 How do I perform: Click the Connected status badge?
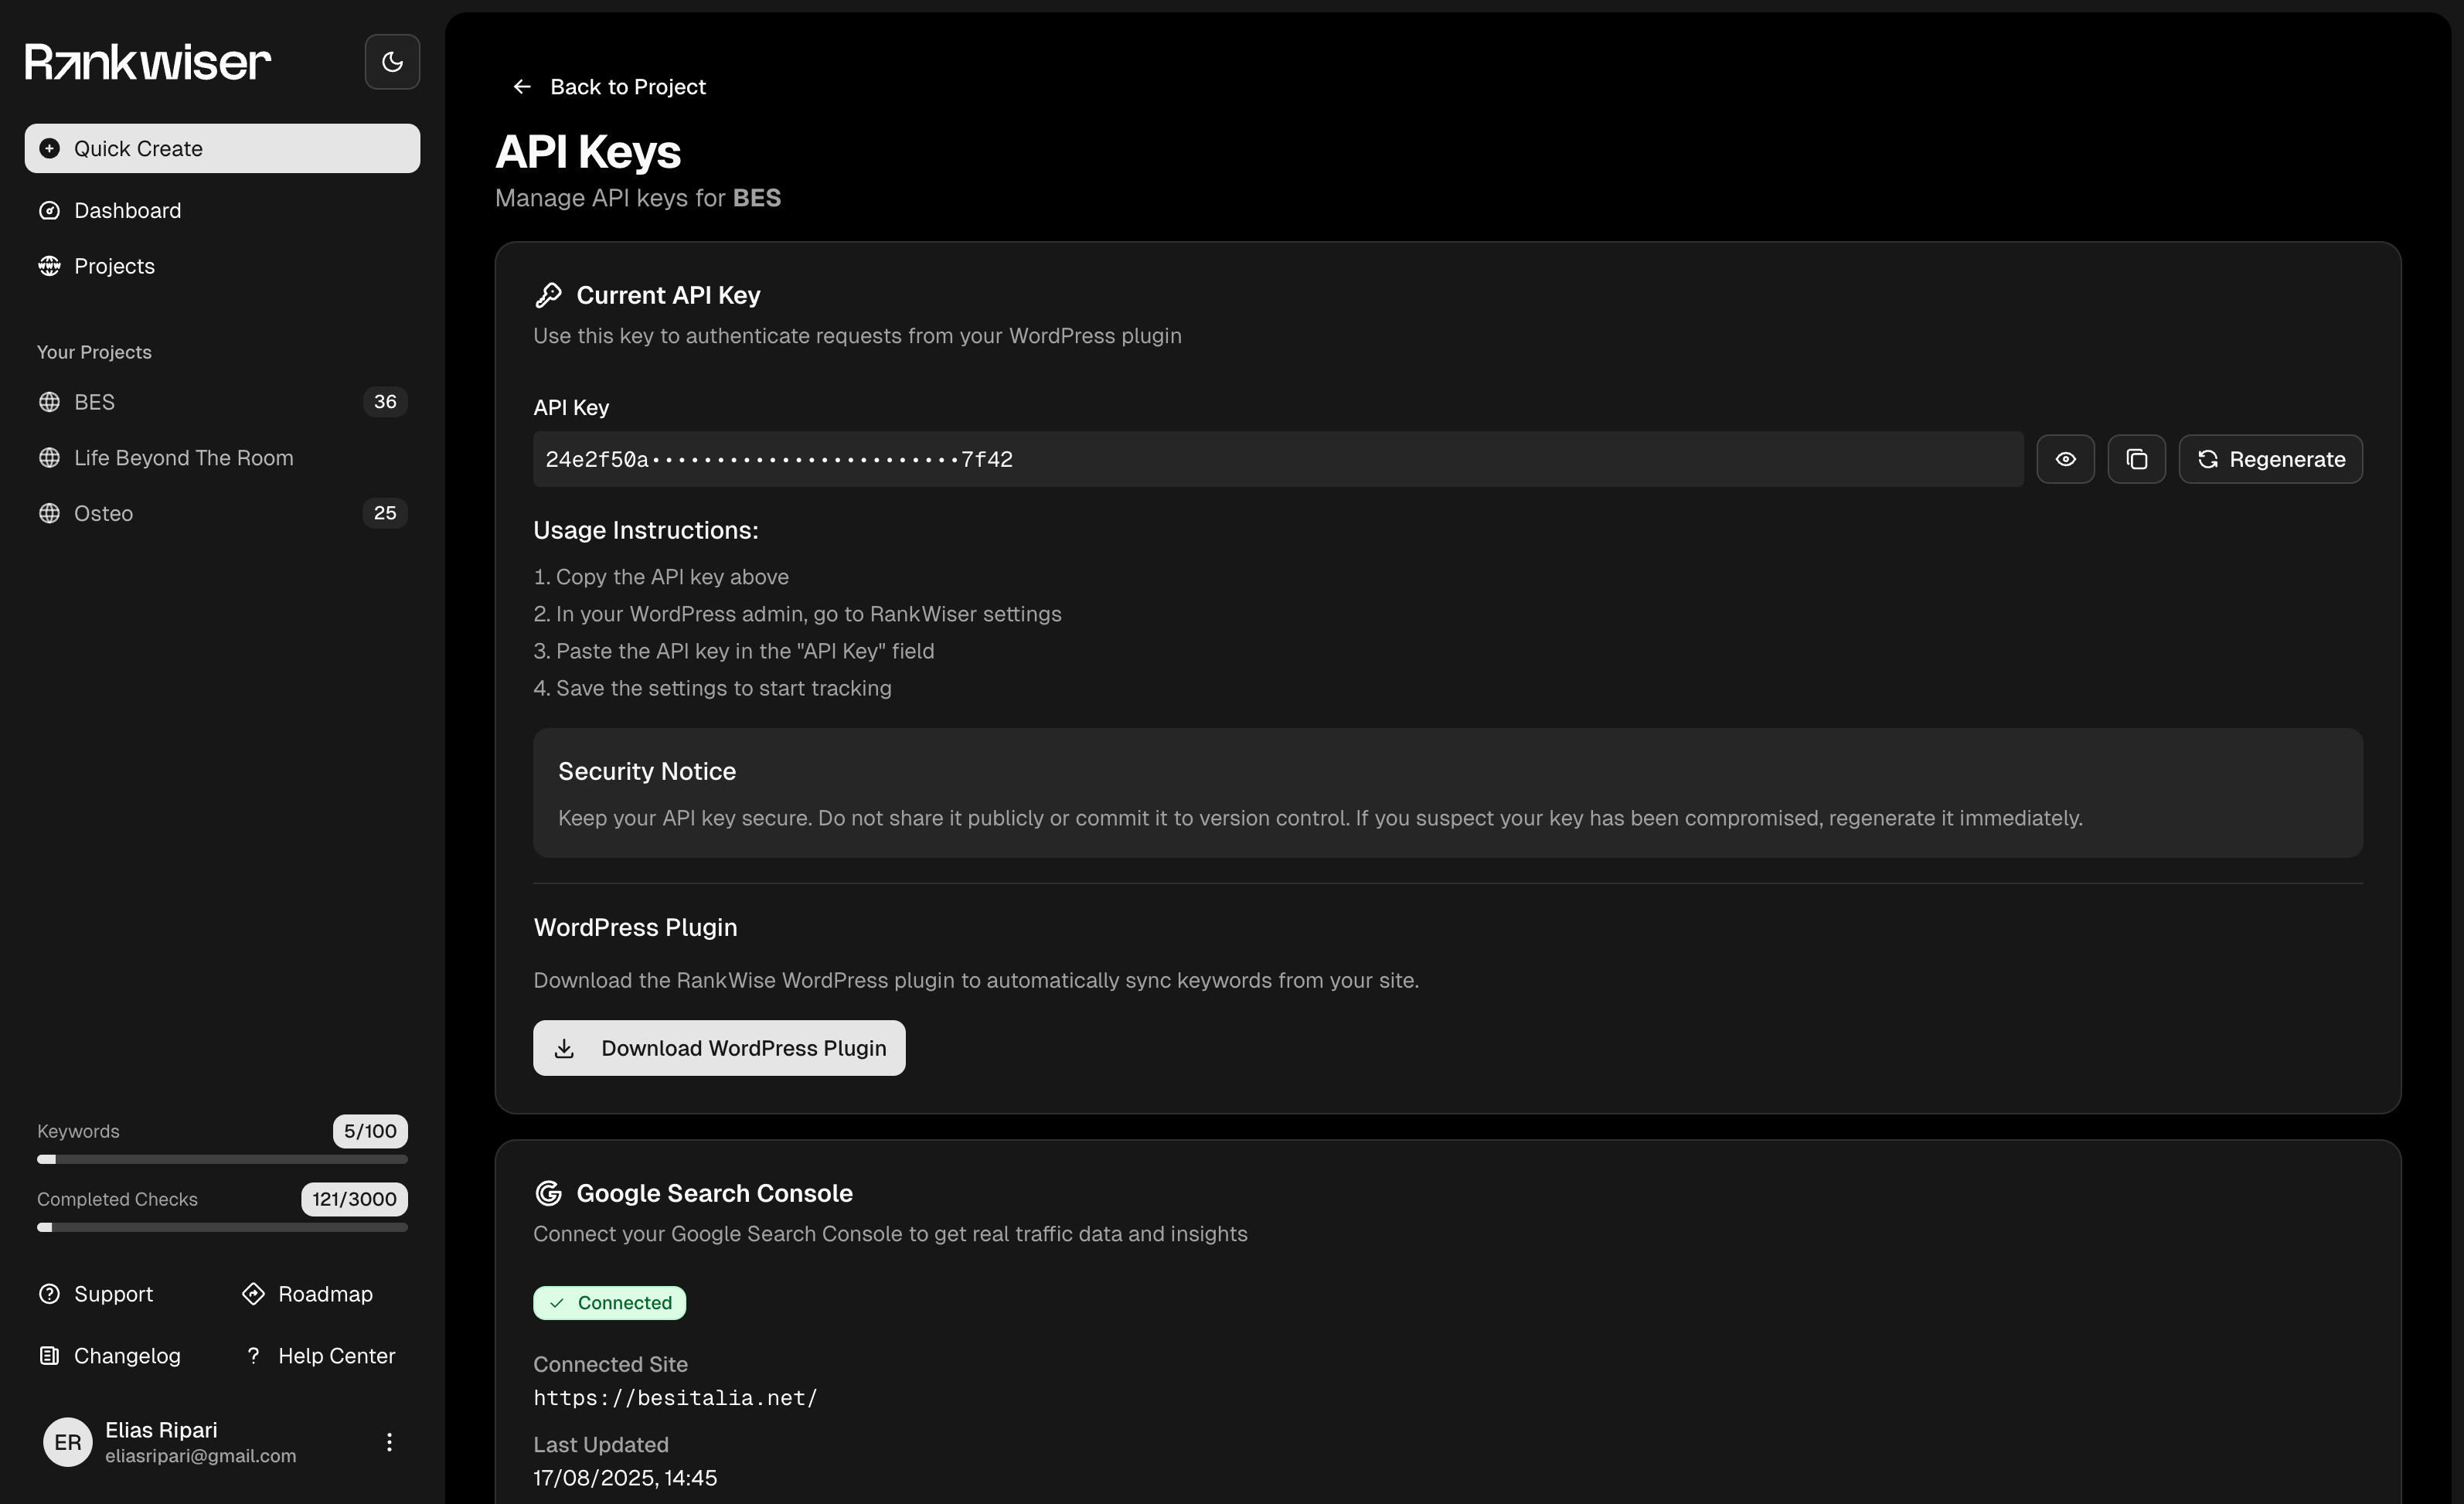click(609, 1302)
